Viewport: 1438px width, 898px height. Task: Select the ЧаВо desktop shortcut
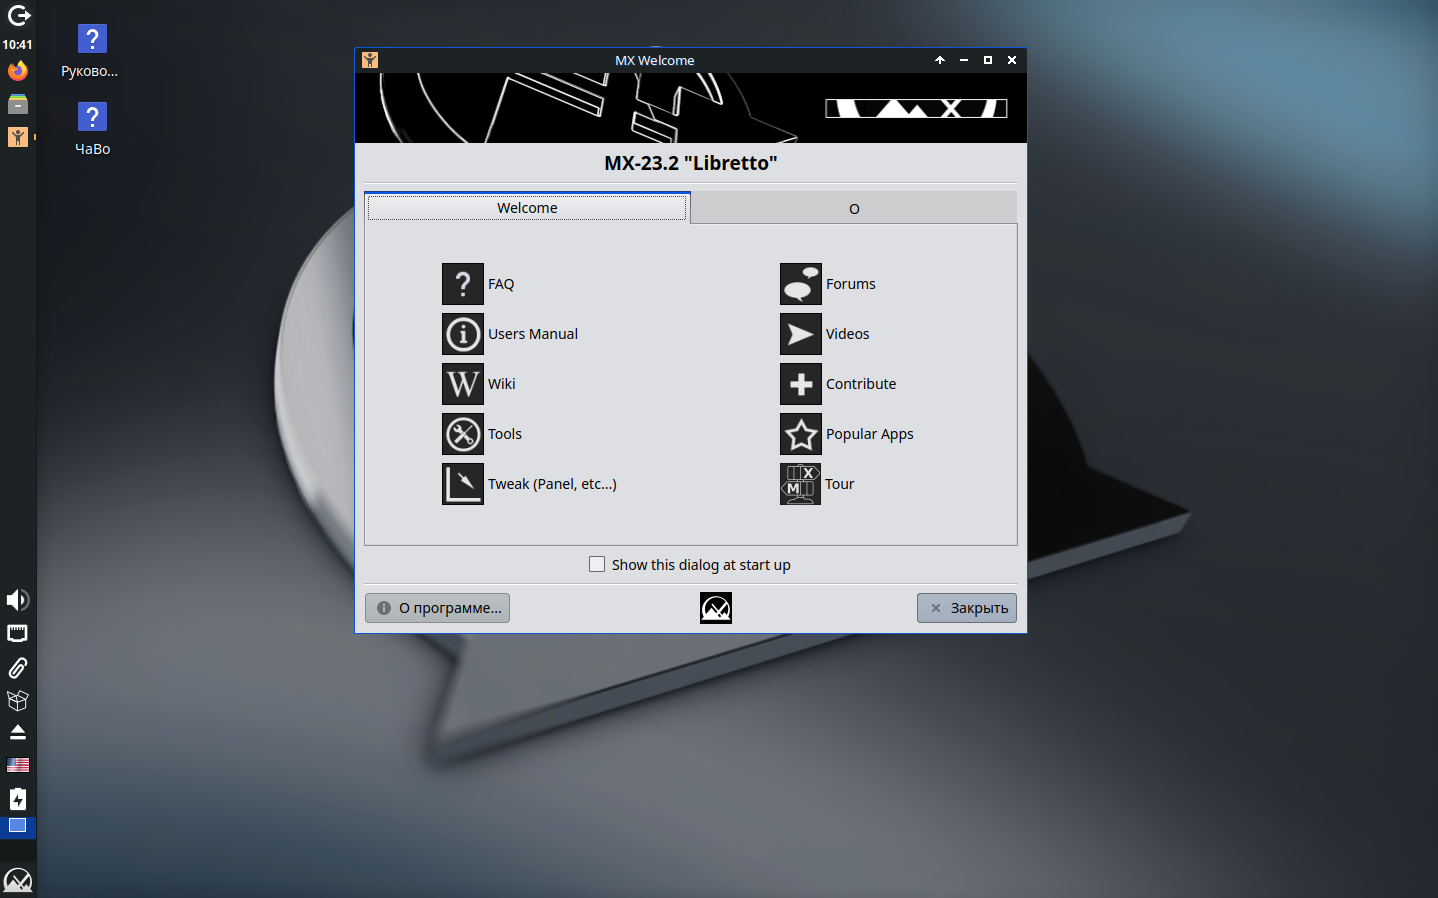pos(92,130)
